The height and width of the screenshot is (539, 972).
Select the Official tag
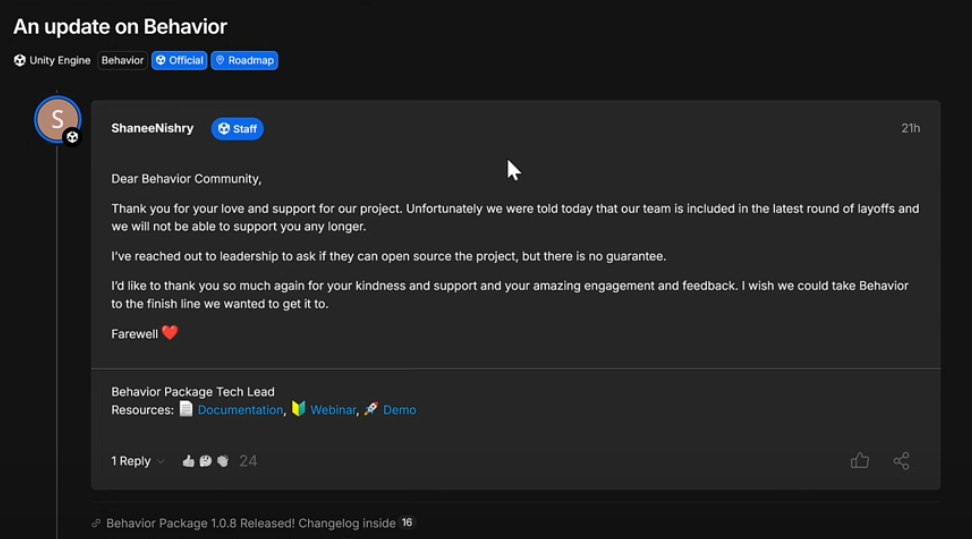click(179, 60)
